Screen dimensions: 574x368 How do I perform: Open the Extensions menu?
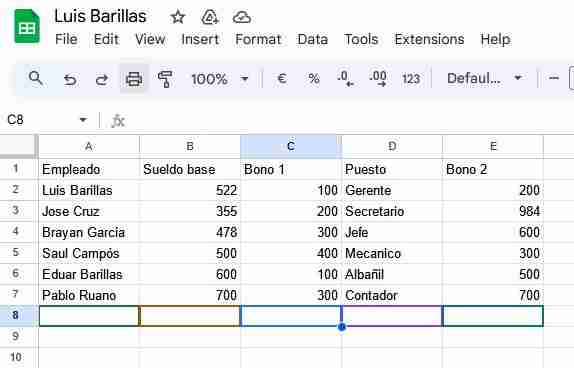(429, 39)
